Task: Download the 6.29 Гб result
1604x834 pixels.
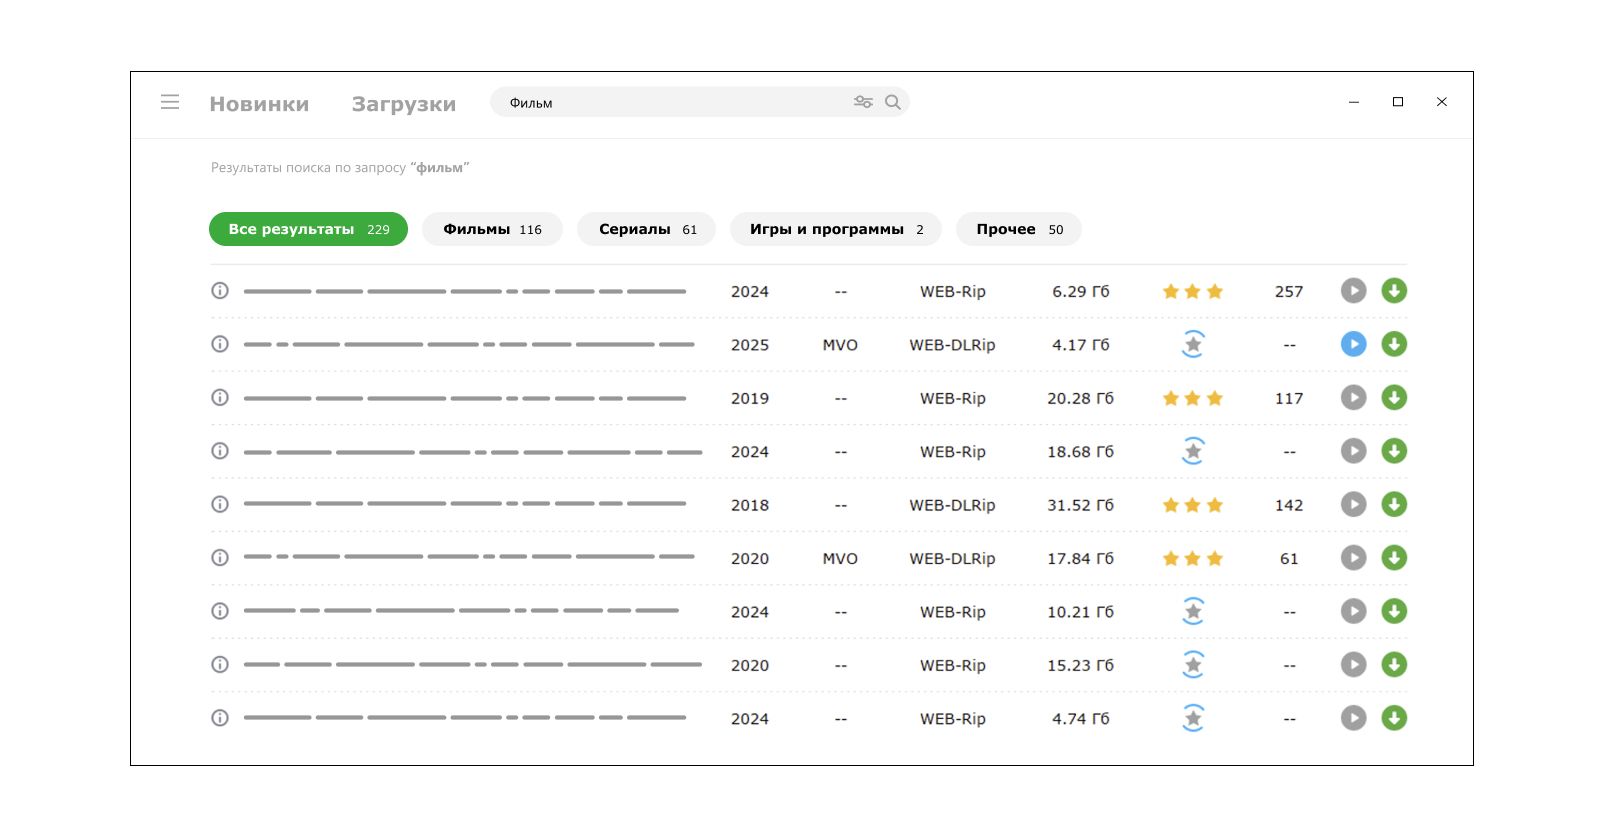Action: click(1394, 291)
